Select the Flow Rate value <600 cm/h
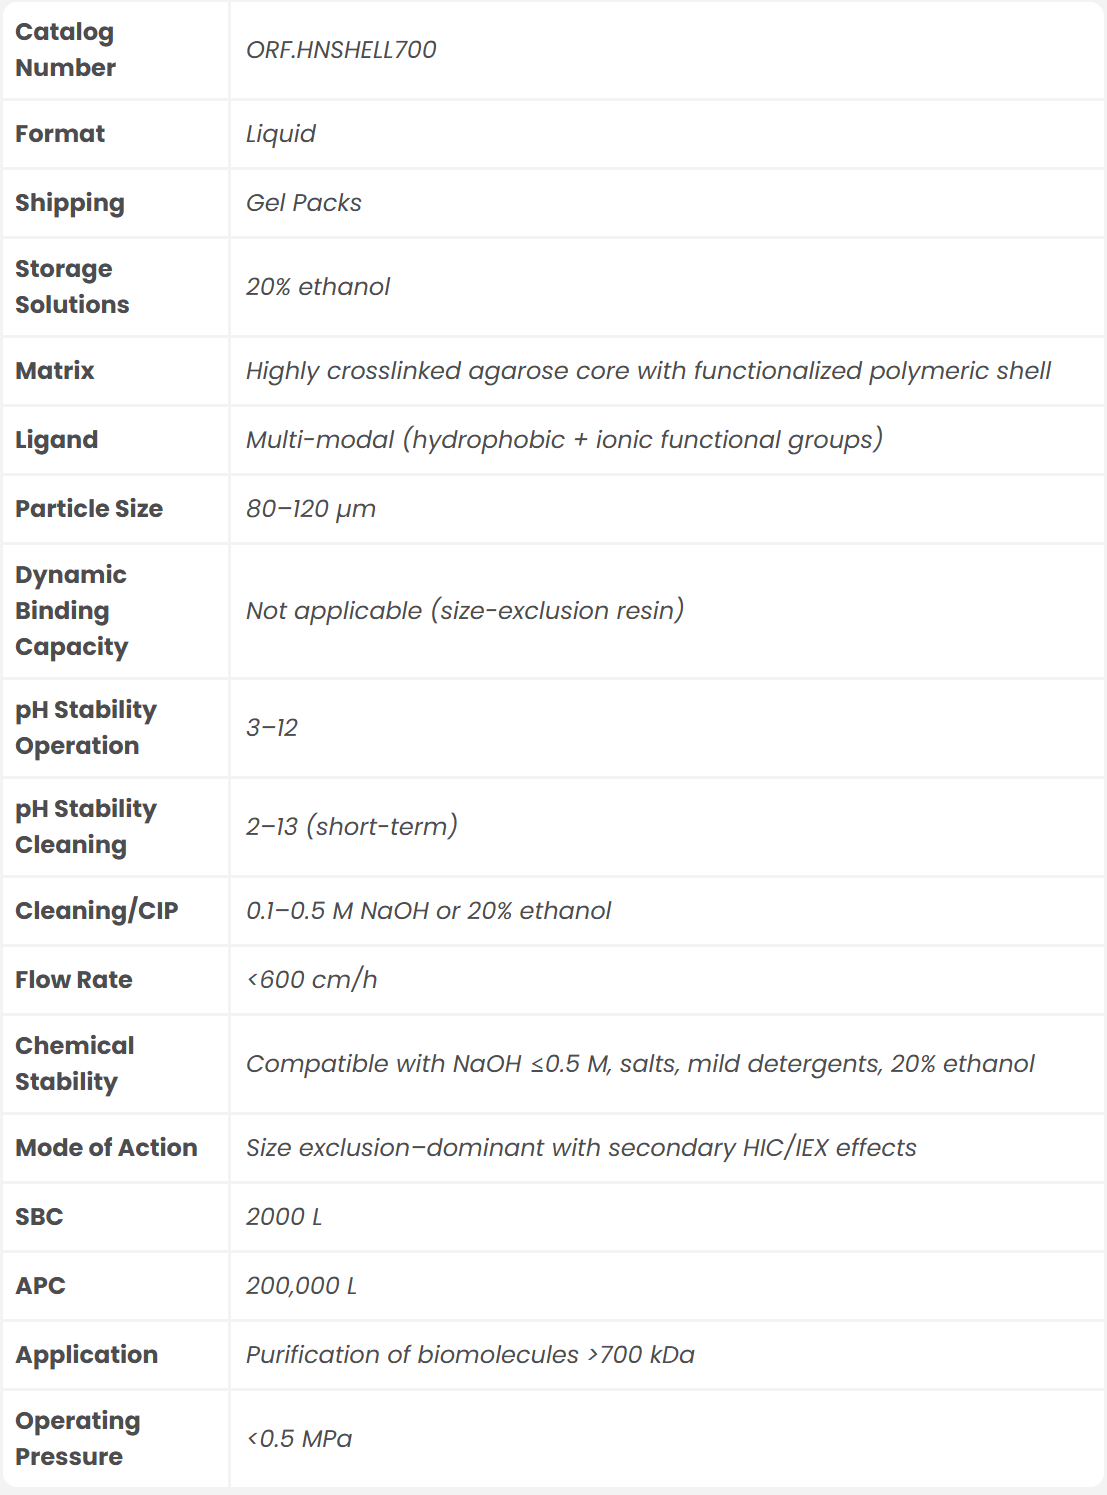The image size is (1107, 1495). [312, 980]
